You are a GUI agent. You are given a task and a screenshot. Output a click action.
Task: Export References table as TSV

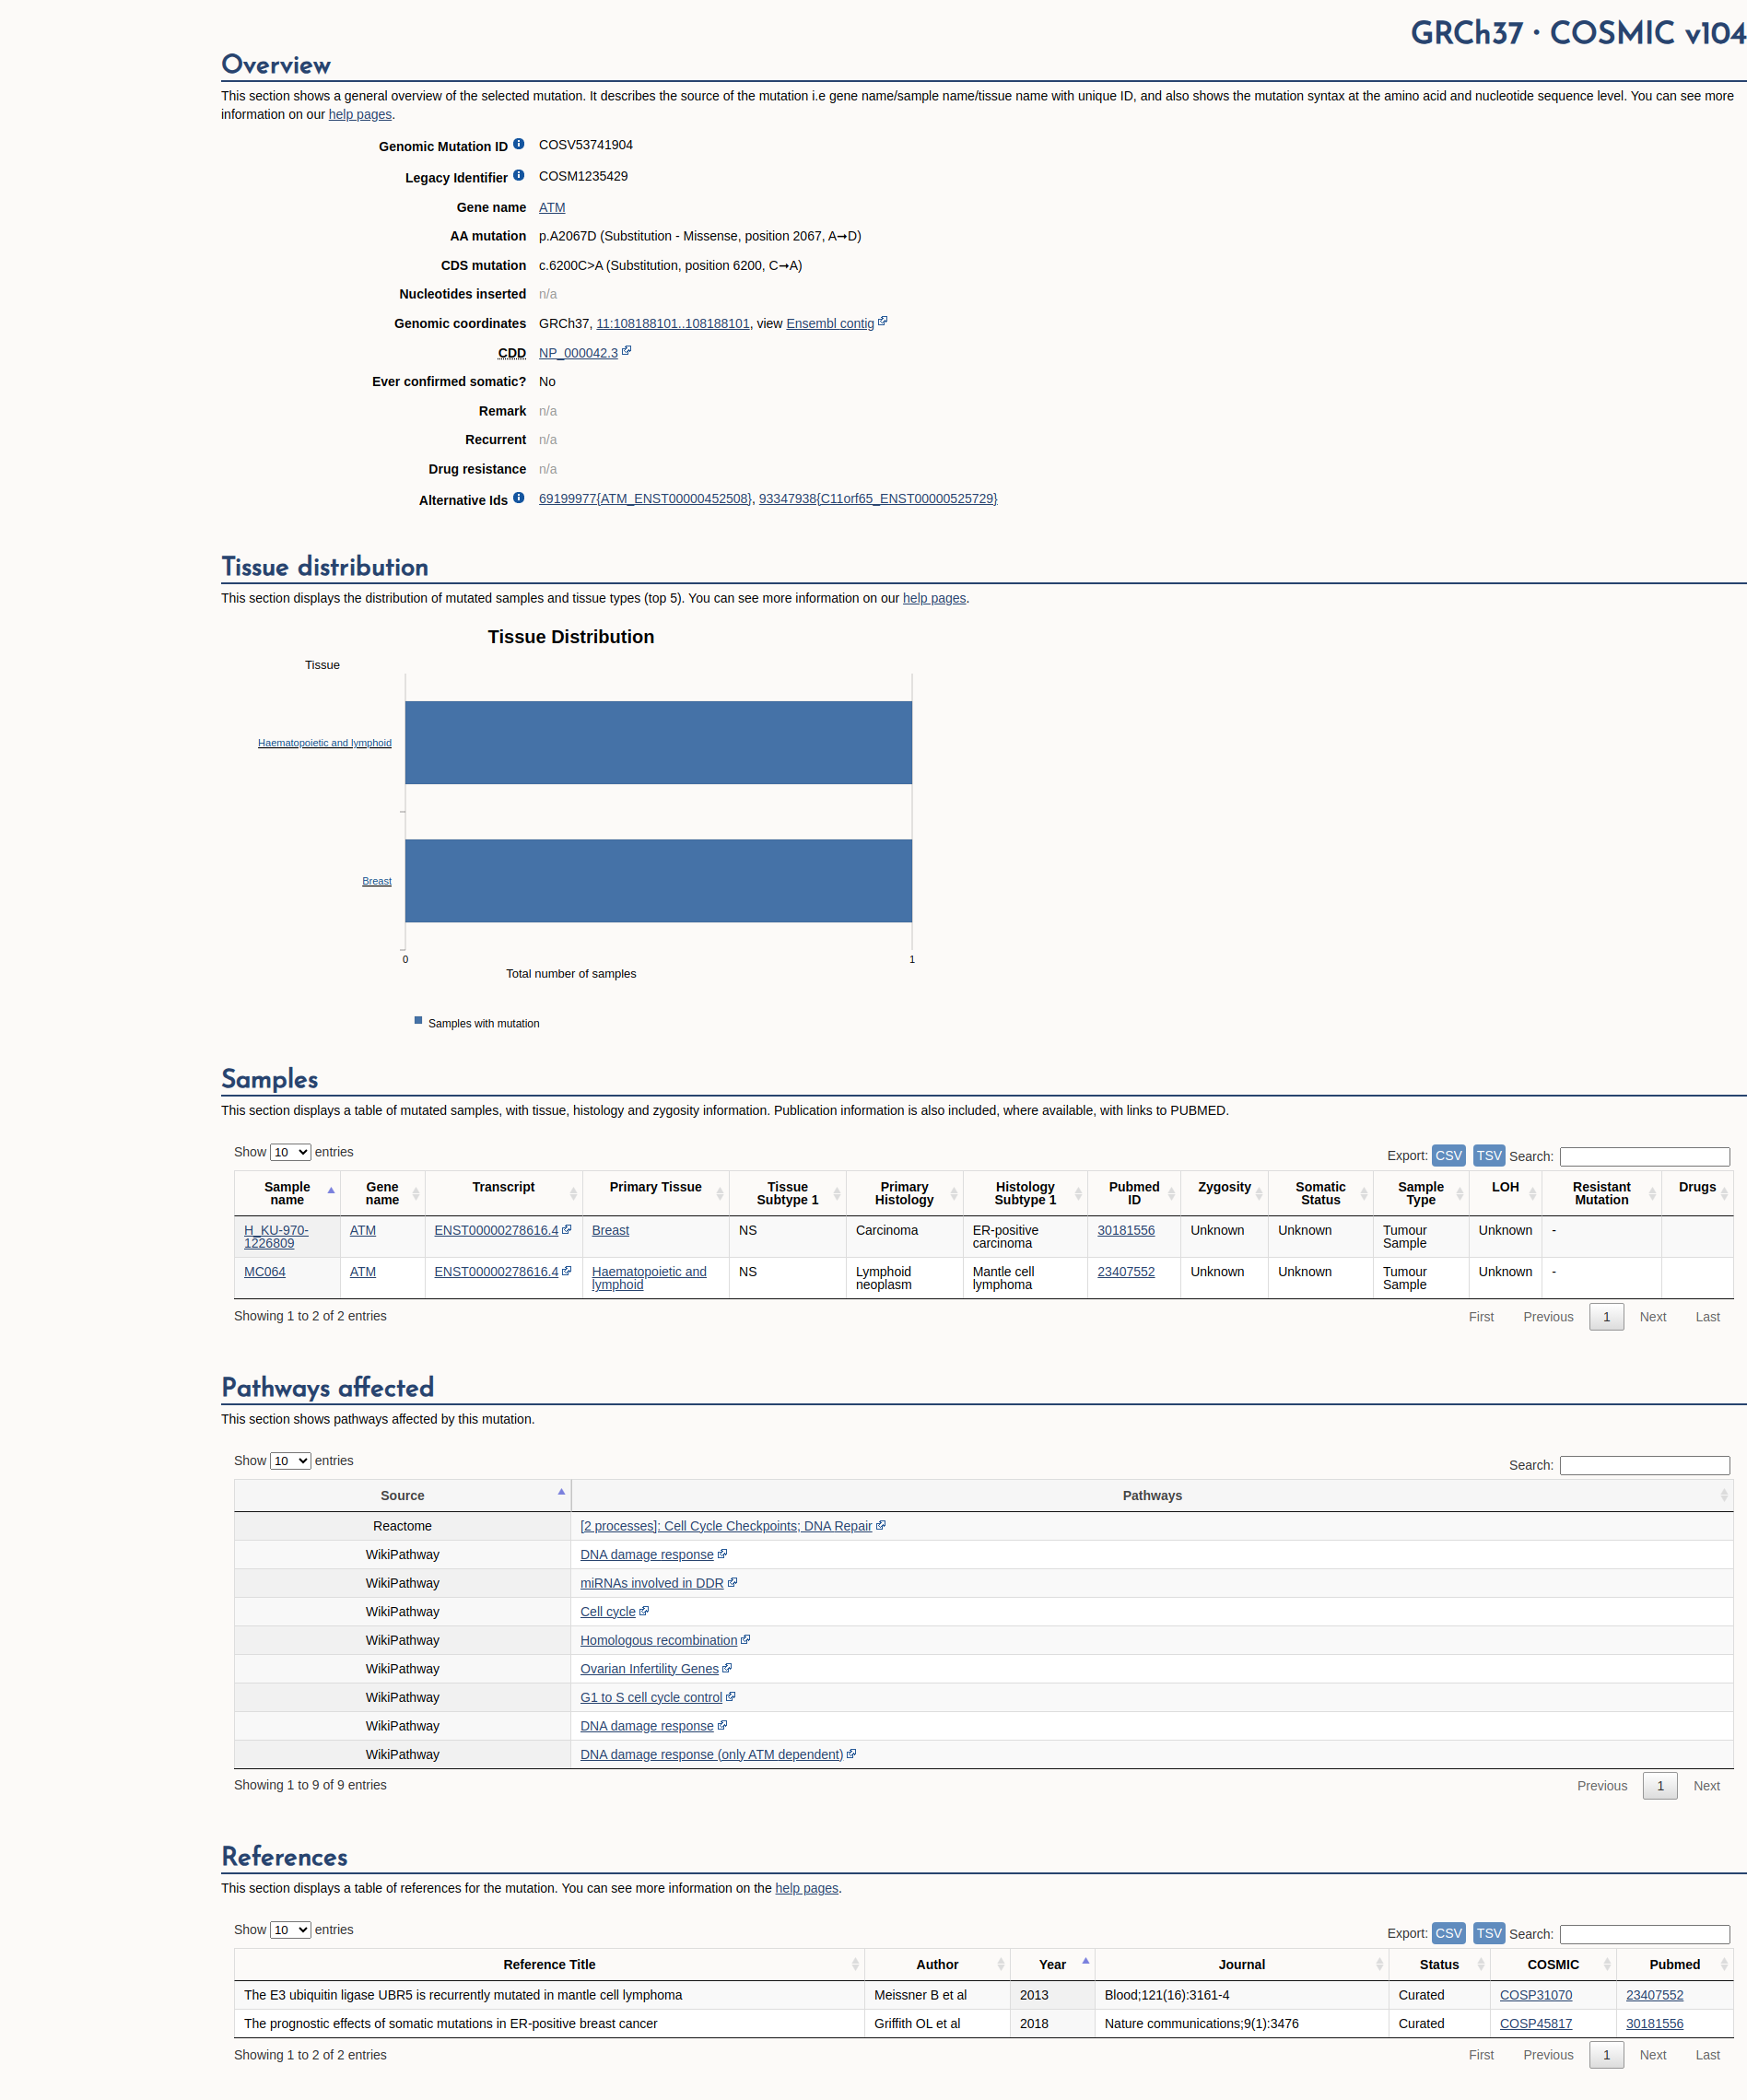[1489, 1933]
